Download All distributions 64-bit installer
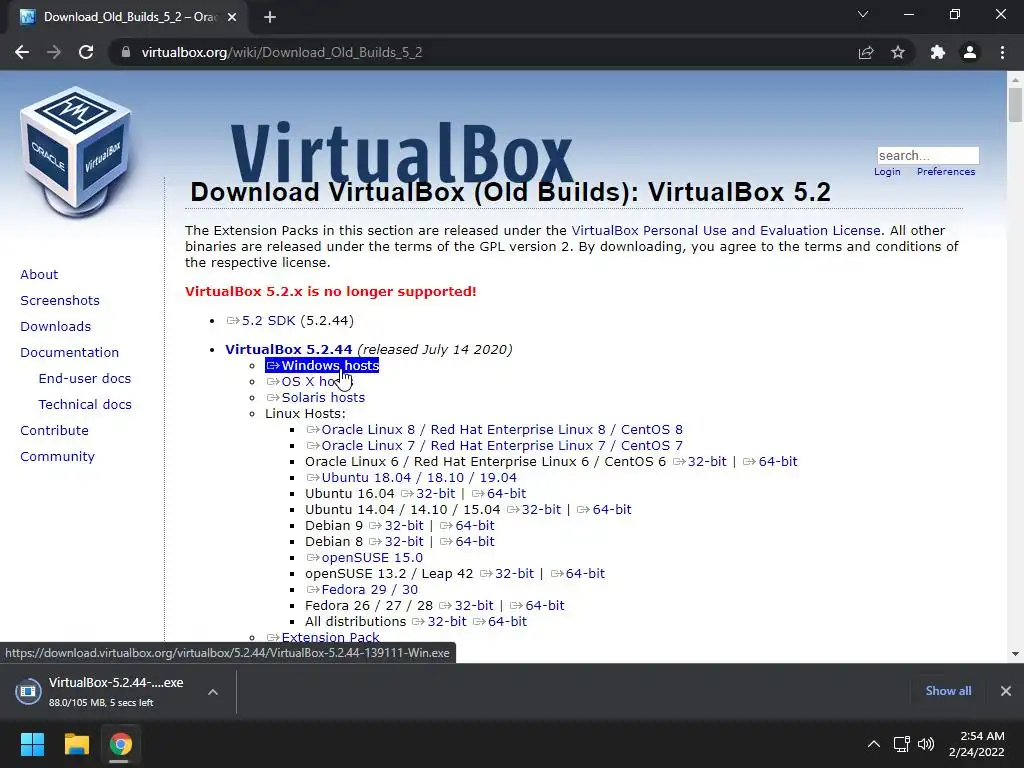 click(x=500, y=622)
